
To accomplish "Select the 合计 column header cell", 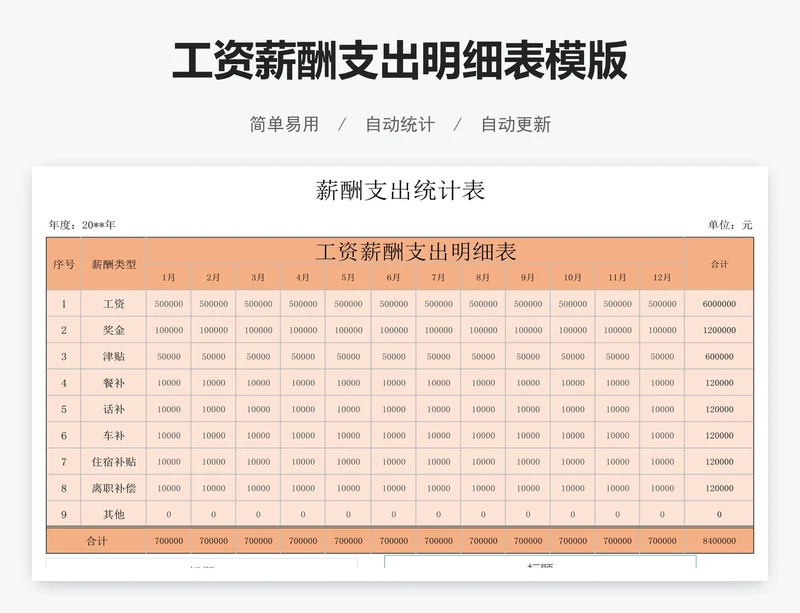I will pyautogui.click(x=719, y=264).
